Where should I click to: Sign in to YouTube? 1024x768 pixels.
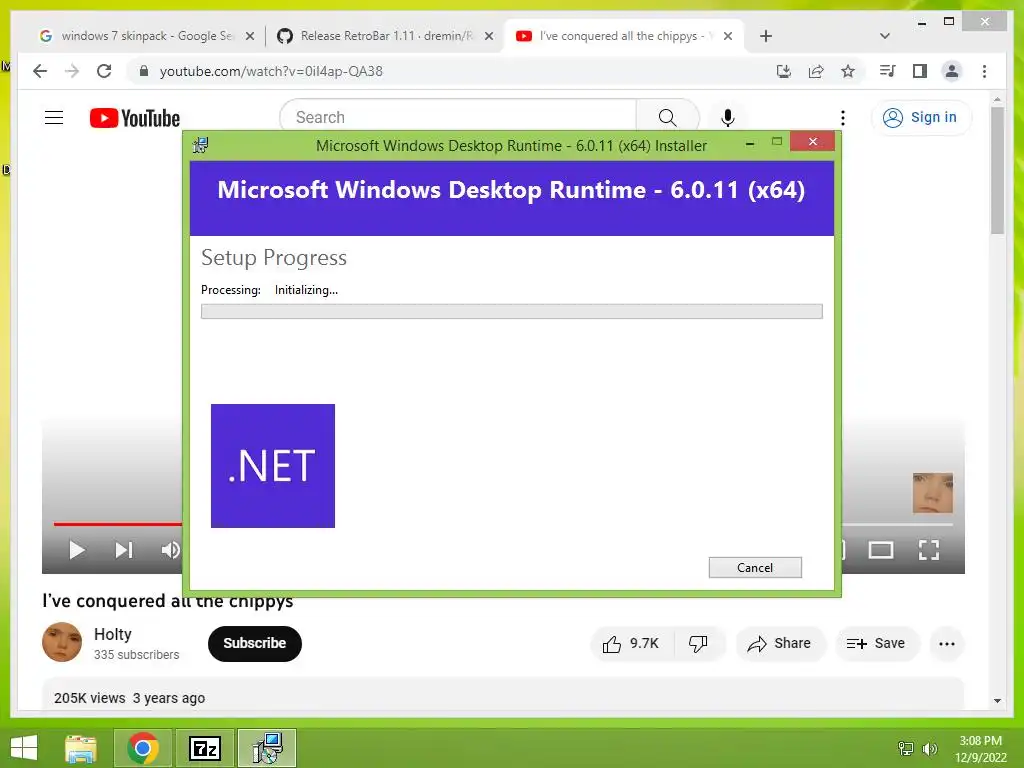(921, 118)
